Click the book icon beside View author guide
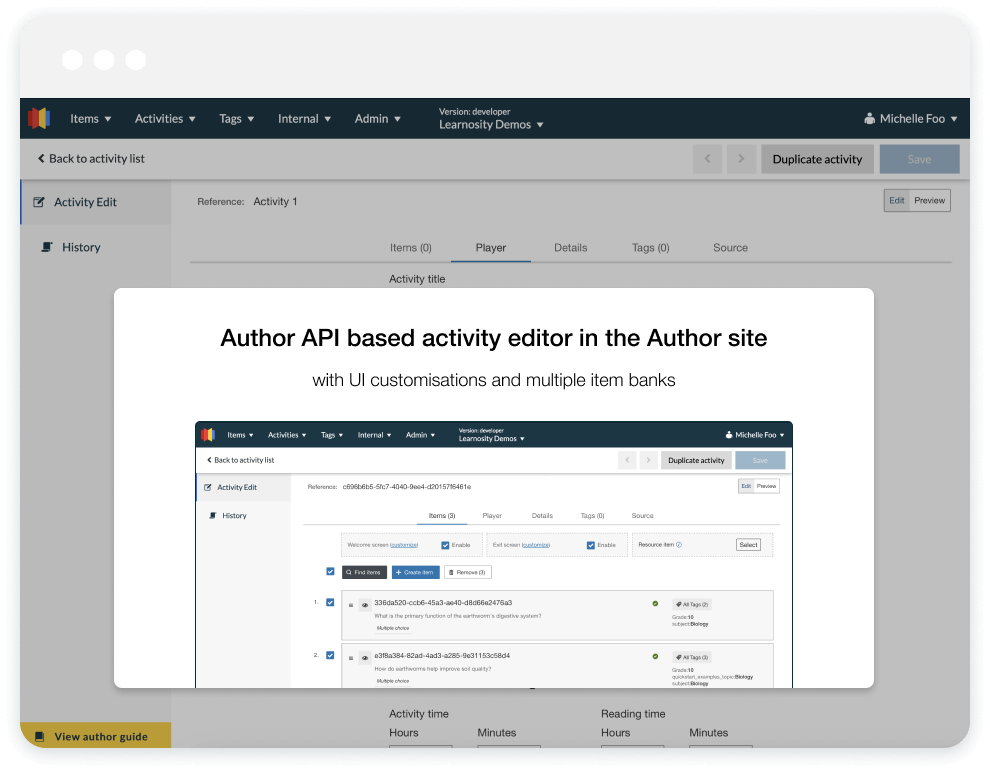The image size is (990, 772). coord(40,737)
